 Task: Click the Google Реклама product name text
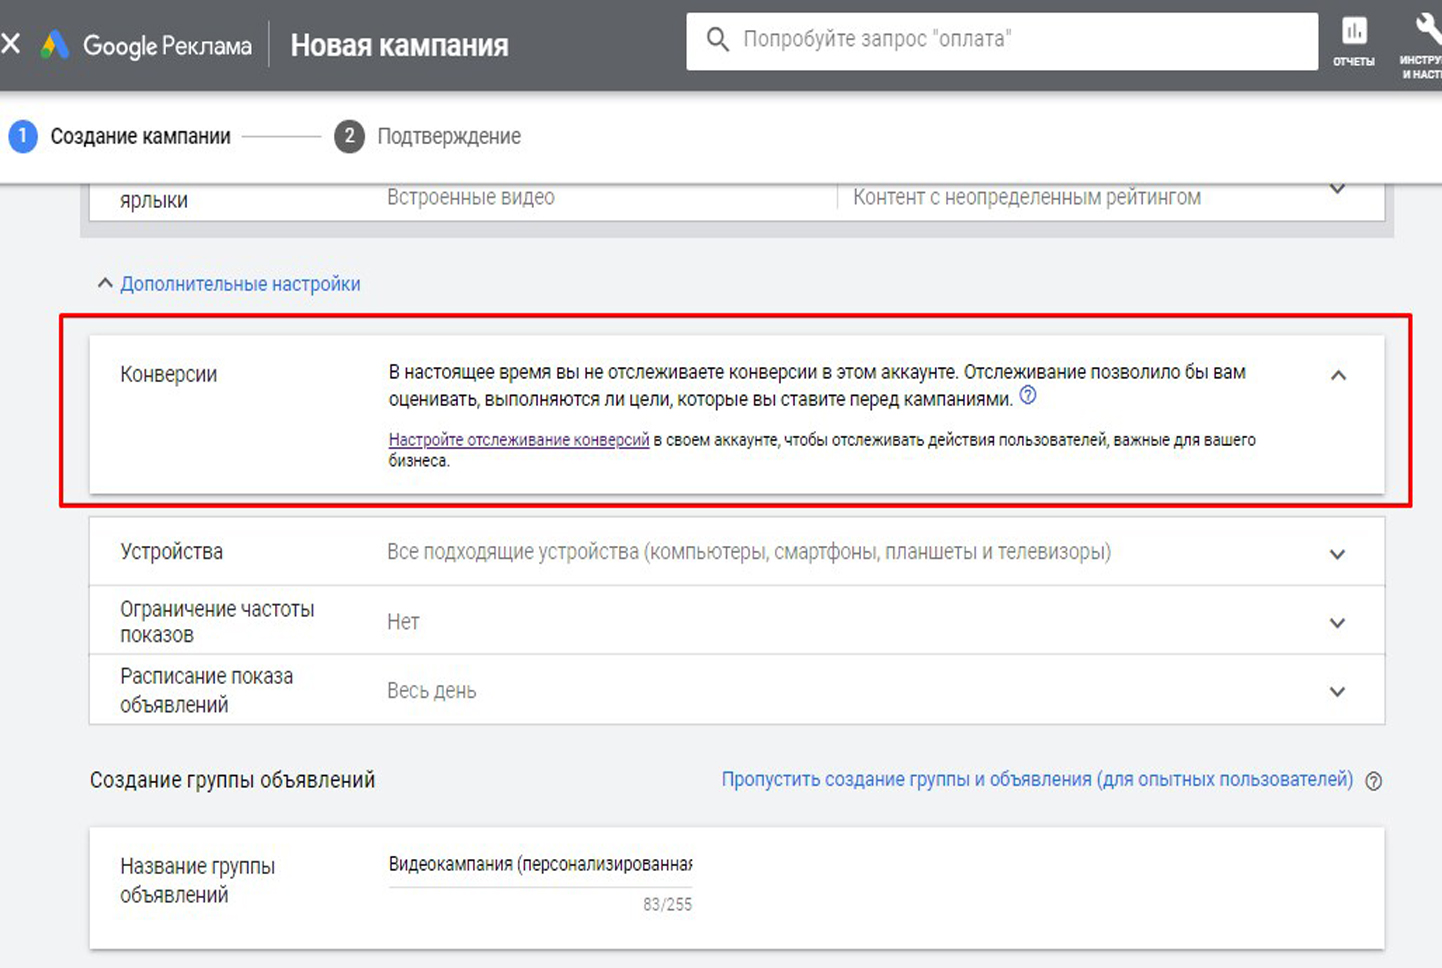167,46
